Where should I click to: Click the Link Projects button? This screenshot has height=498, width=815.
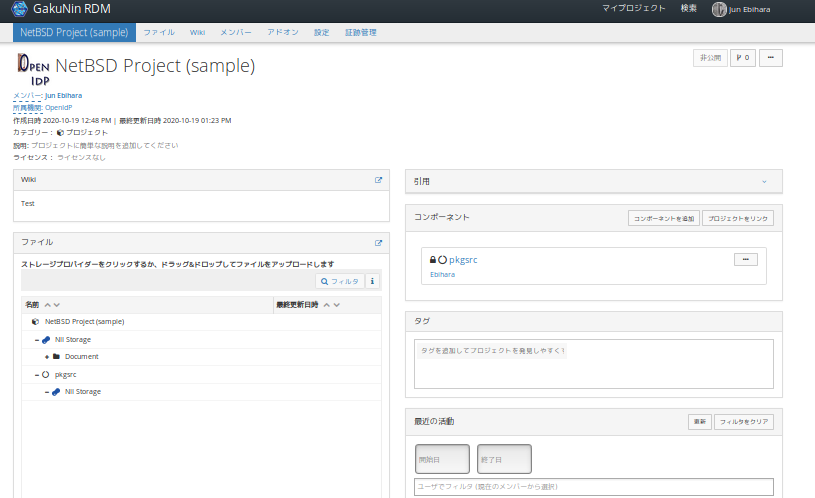[738, 218]
